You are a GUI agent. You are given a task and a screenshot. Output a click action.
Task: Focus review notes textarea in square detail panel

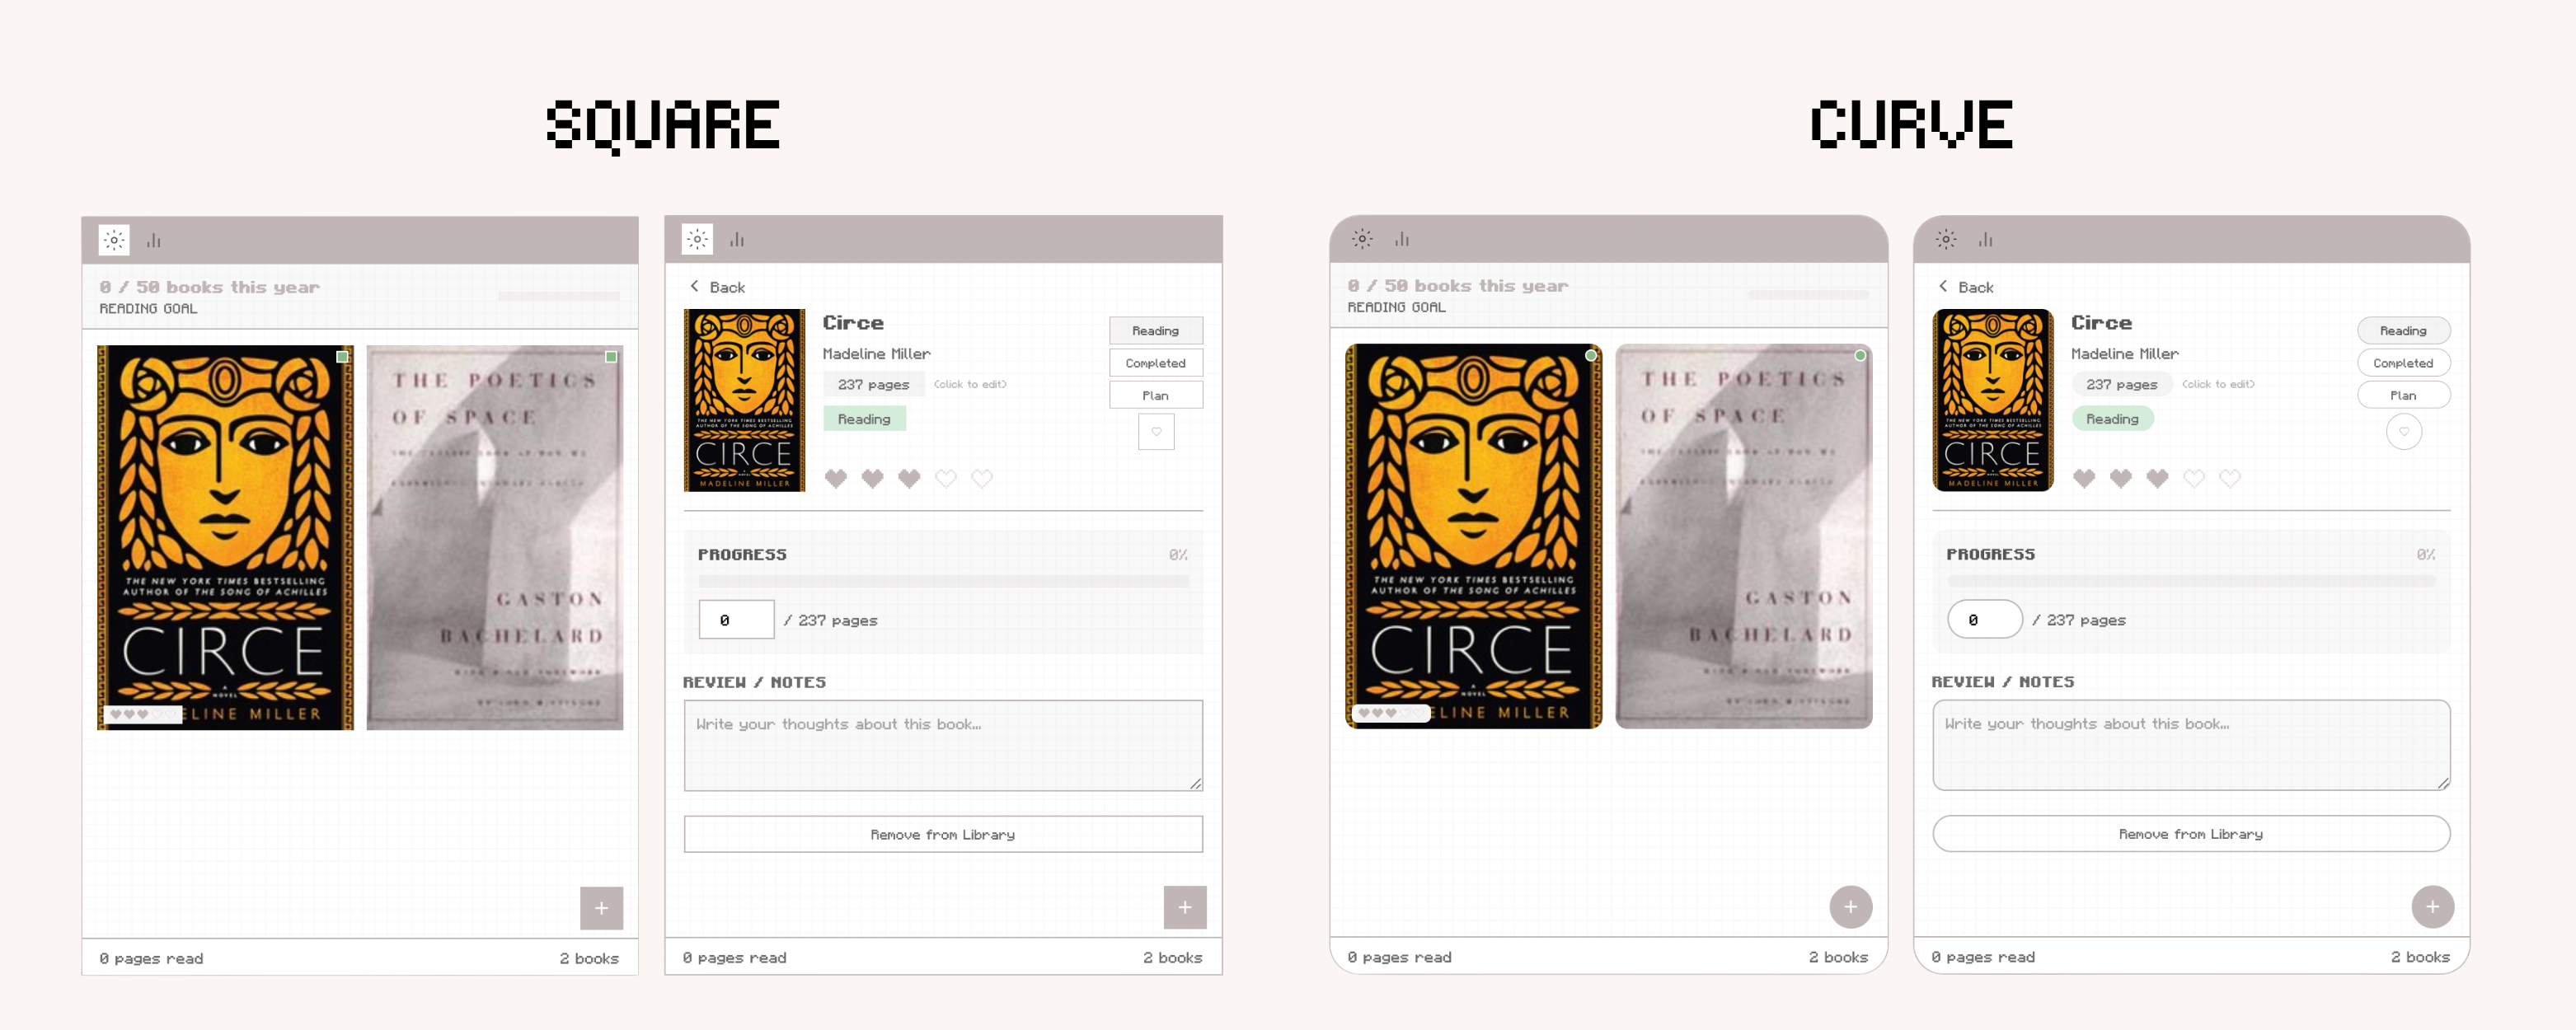pyautogui.click(x=943, y=746)
